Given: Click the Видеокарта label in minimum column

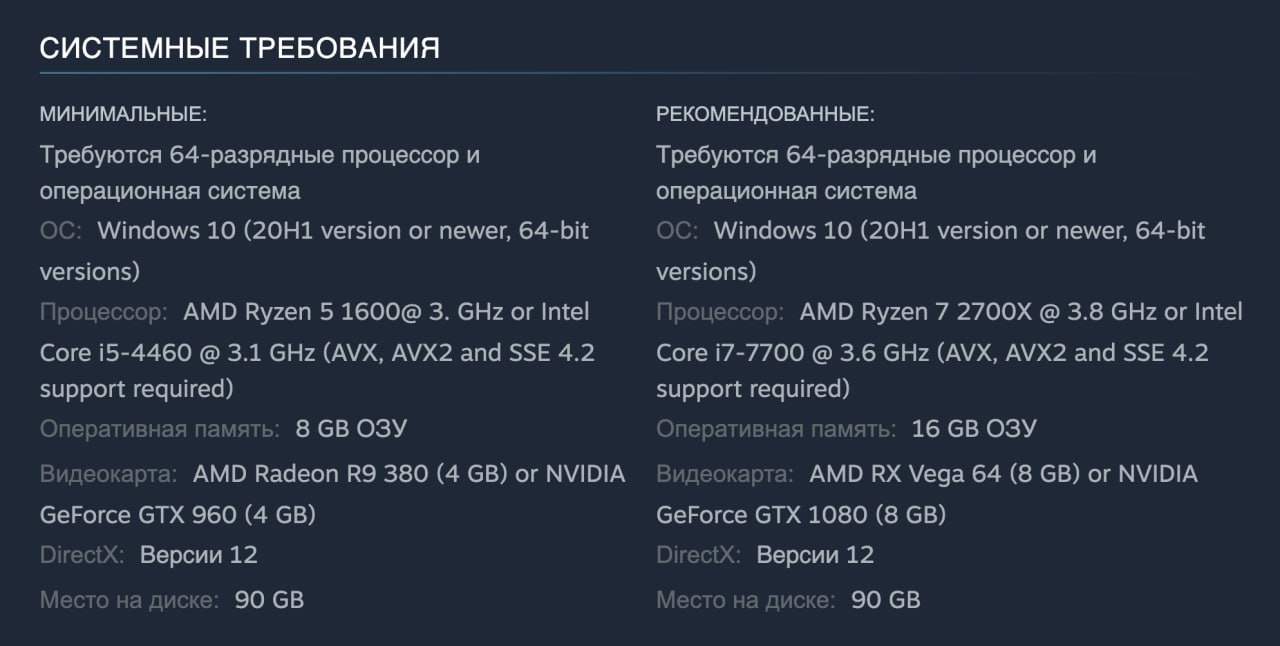Looking at the screenshot, I should [109, 473].
